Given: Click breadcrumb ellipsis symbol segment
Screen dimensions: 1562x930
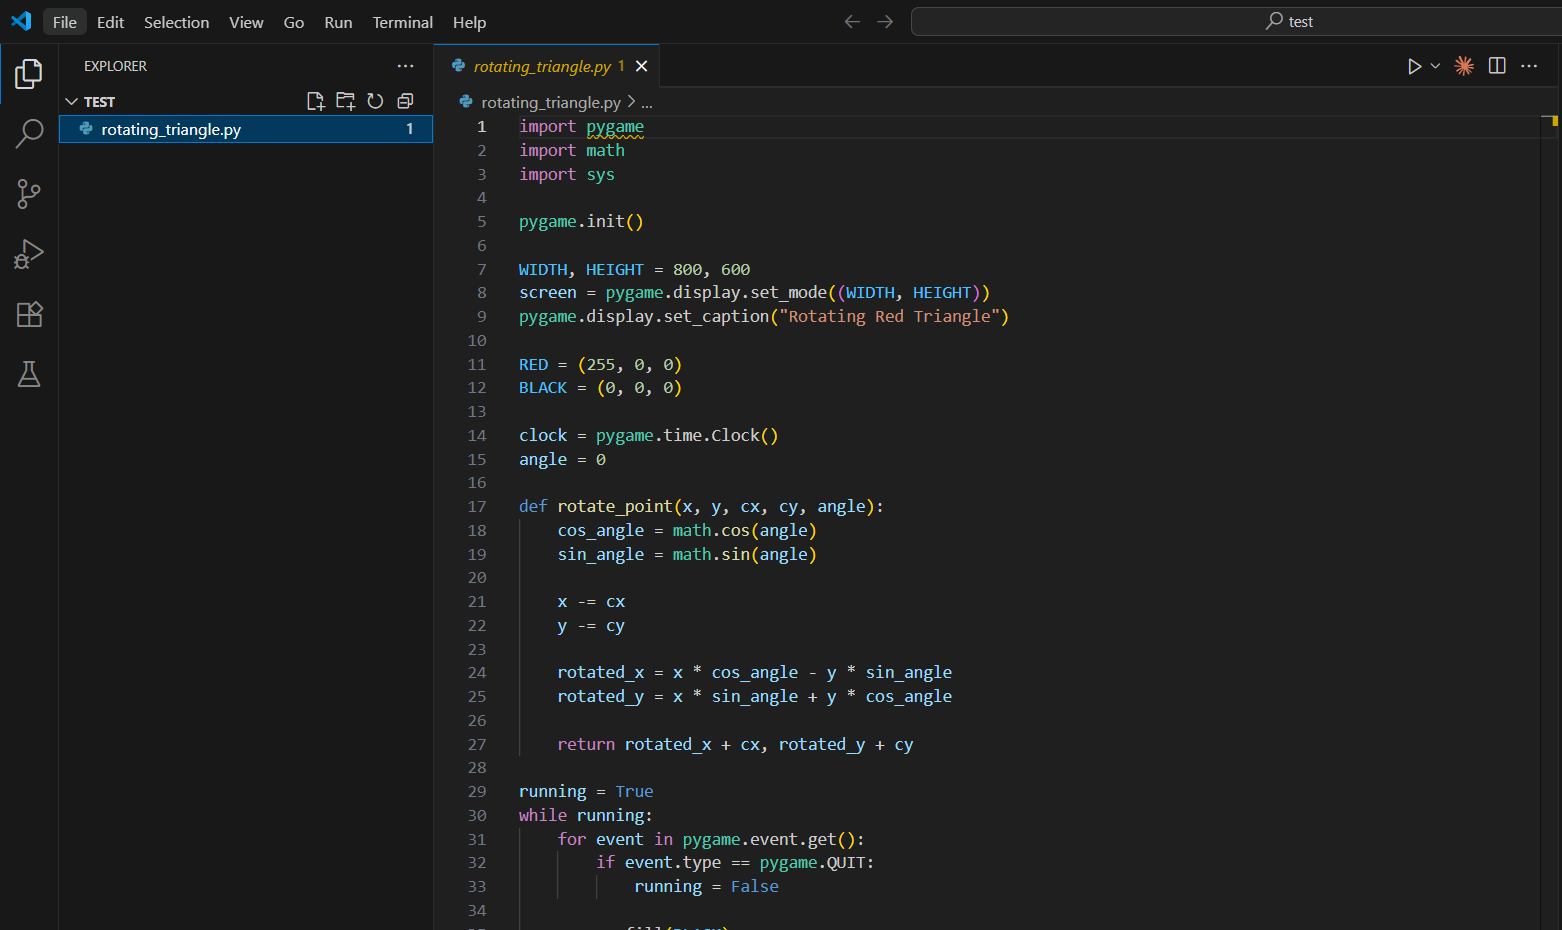Looking at the screenshot, I should pyautogui.click(x=647, y=103).
